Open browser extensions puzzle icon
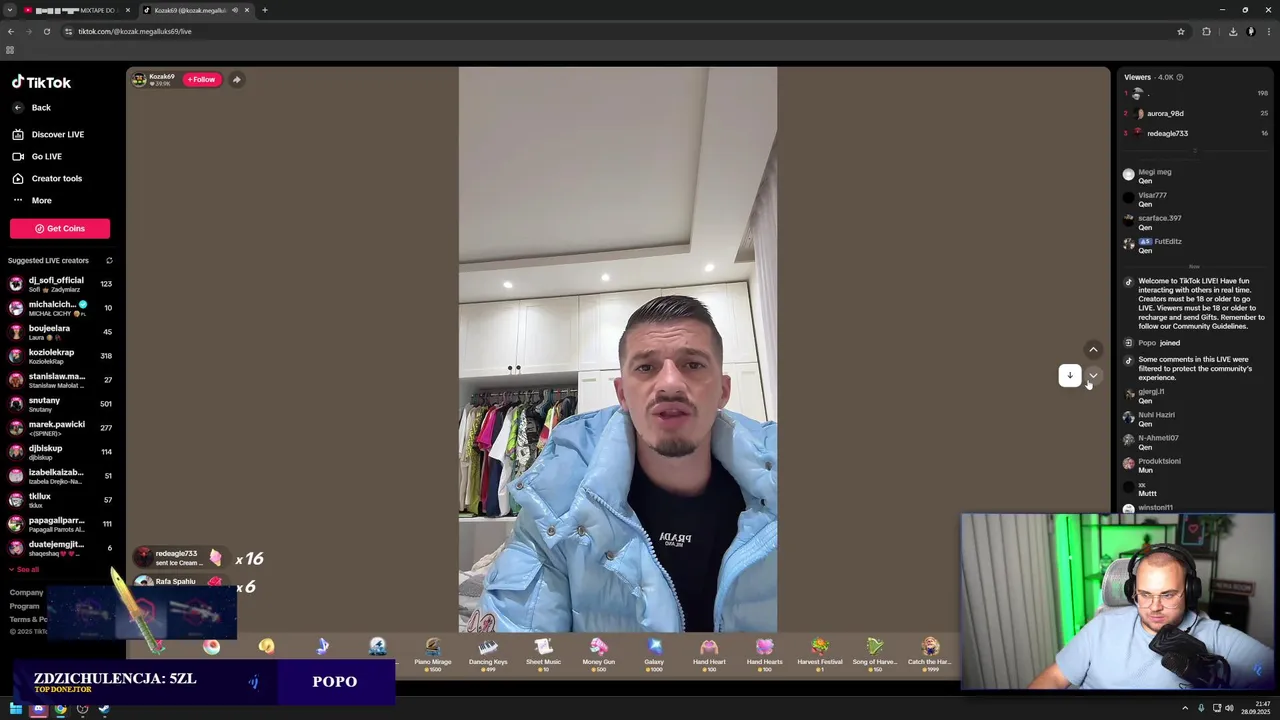This screenshot has width=1280, height=720. click(x=1206, y=31)
